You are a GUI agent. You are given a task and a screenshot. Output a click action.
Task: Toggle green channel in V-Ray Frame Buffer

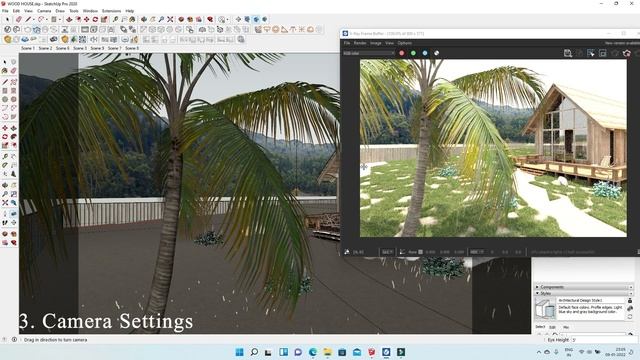[x=413, y=53]
